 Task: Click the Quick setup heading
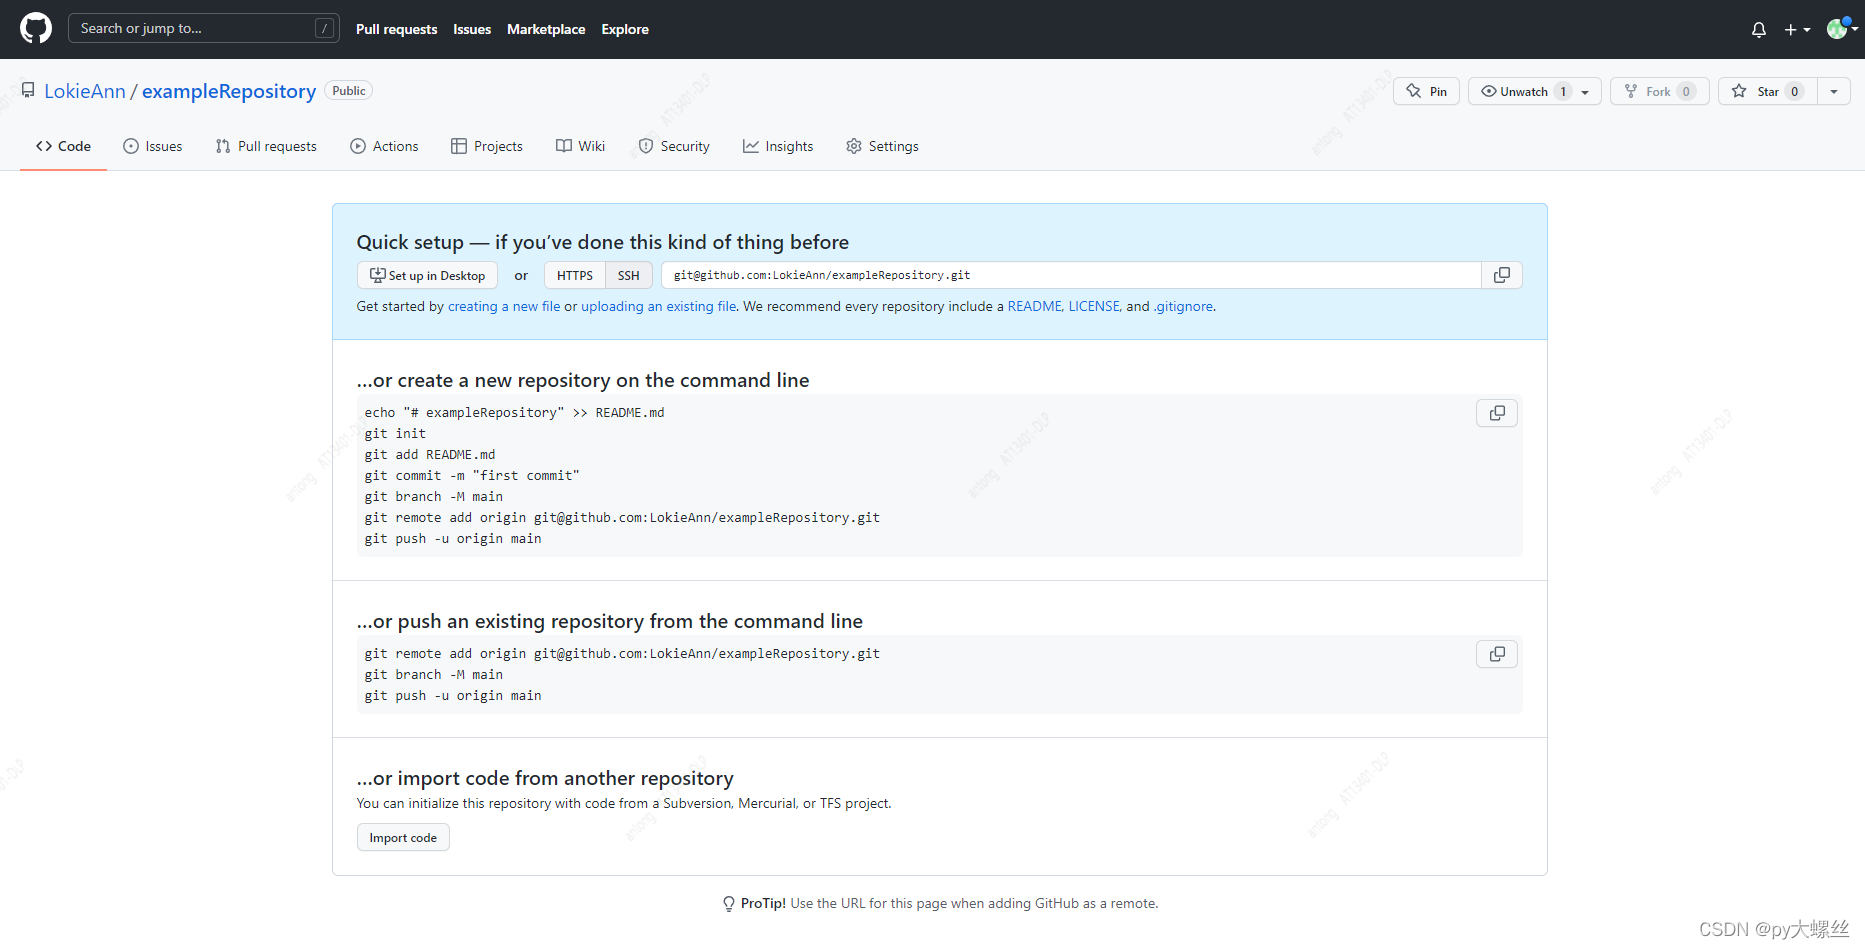[603, 242]
